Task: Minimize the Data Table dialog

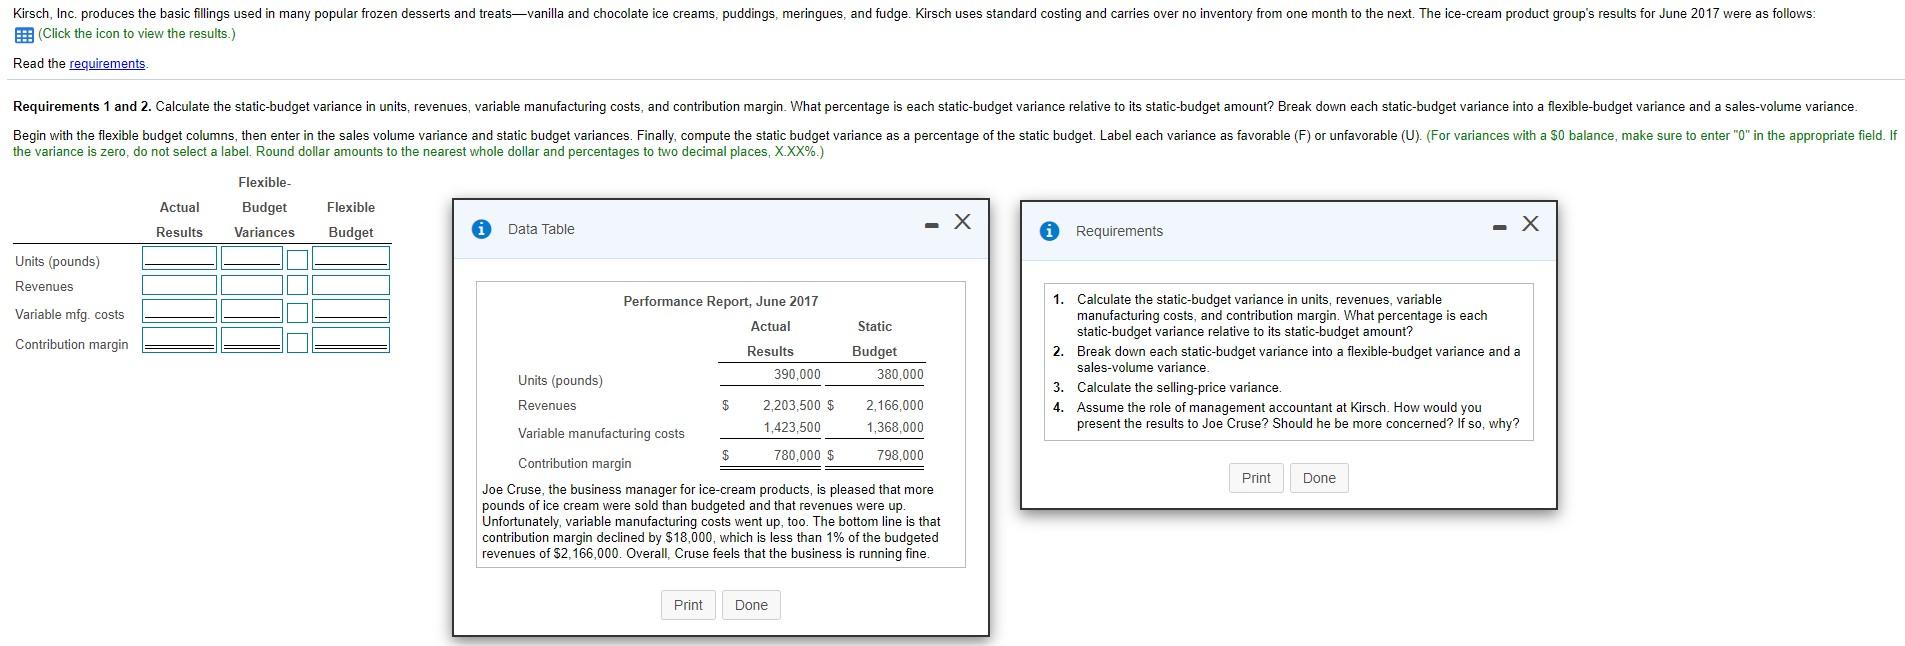Action: coord(931,225)
